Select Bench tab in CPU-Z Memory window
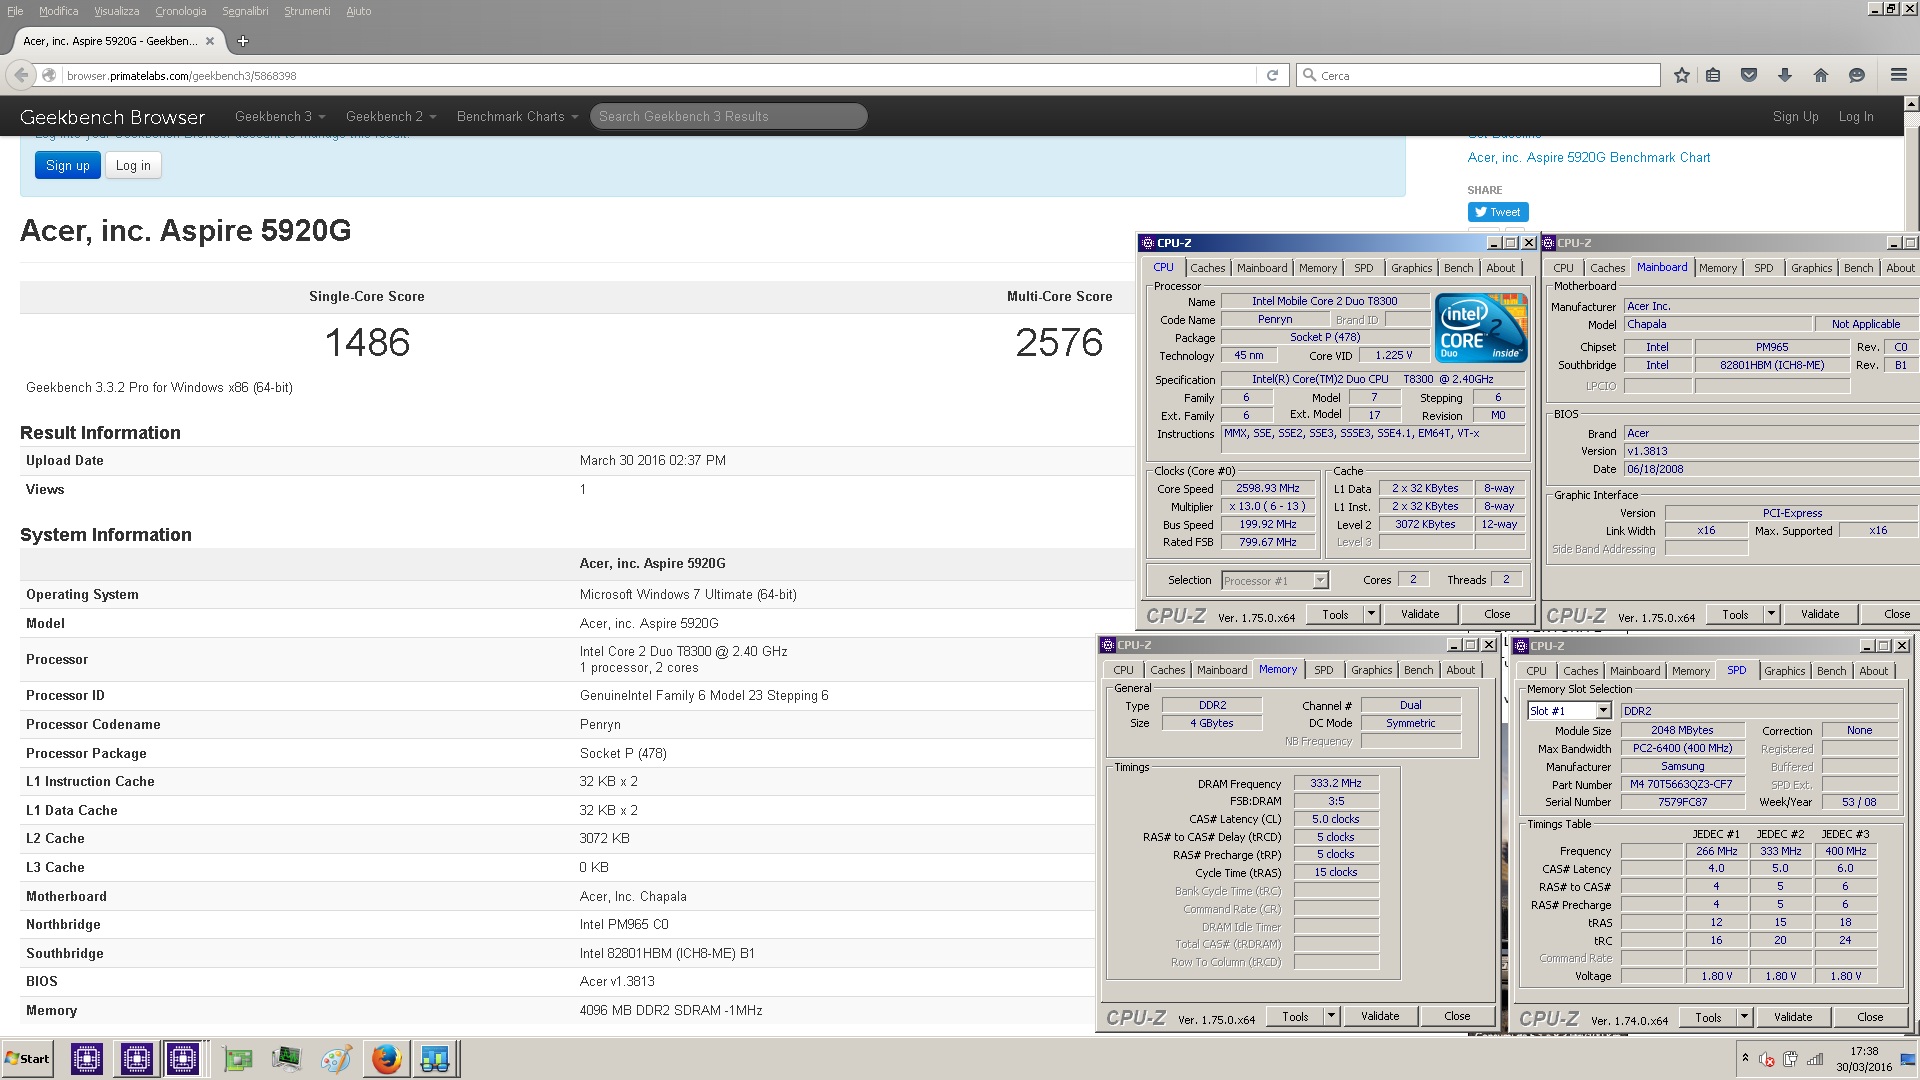Screen dimensions: 1920x1080 [x=1418, y=670]
